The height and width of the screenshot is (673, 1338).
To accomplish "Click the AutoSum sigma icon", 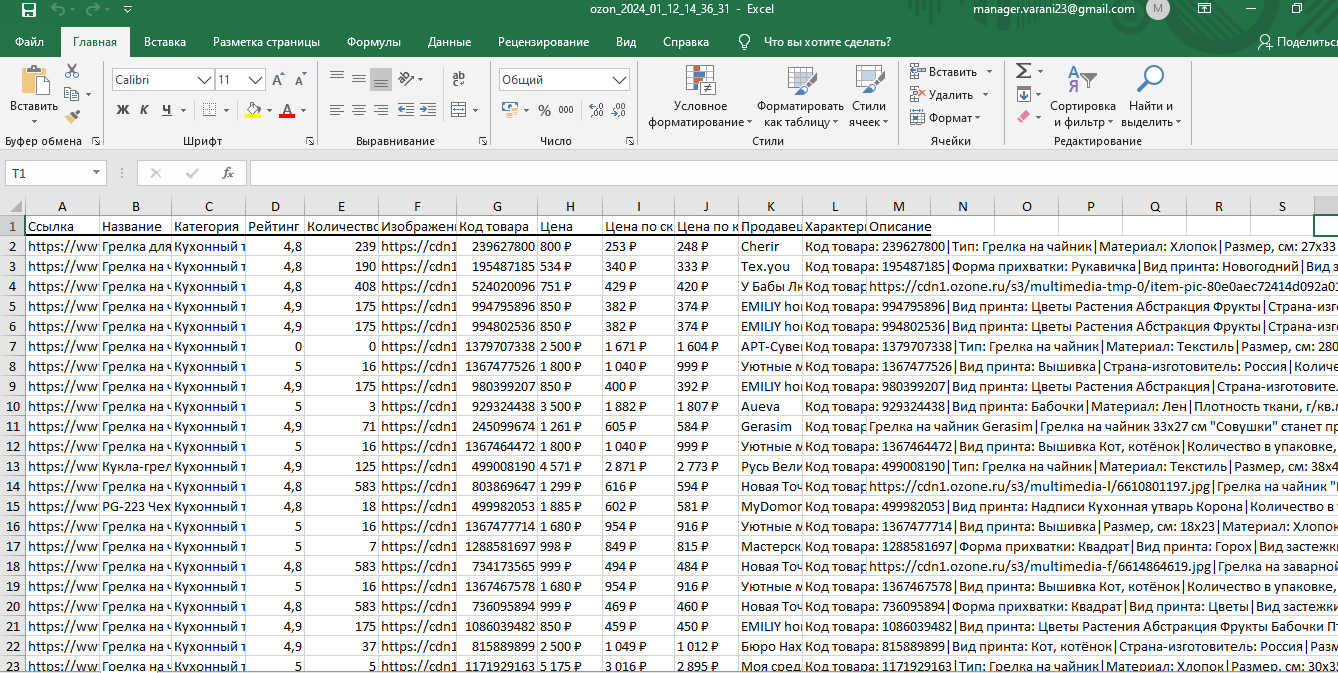I will [x=1023, y=72].
